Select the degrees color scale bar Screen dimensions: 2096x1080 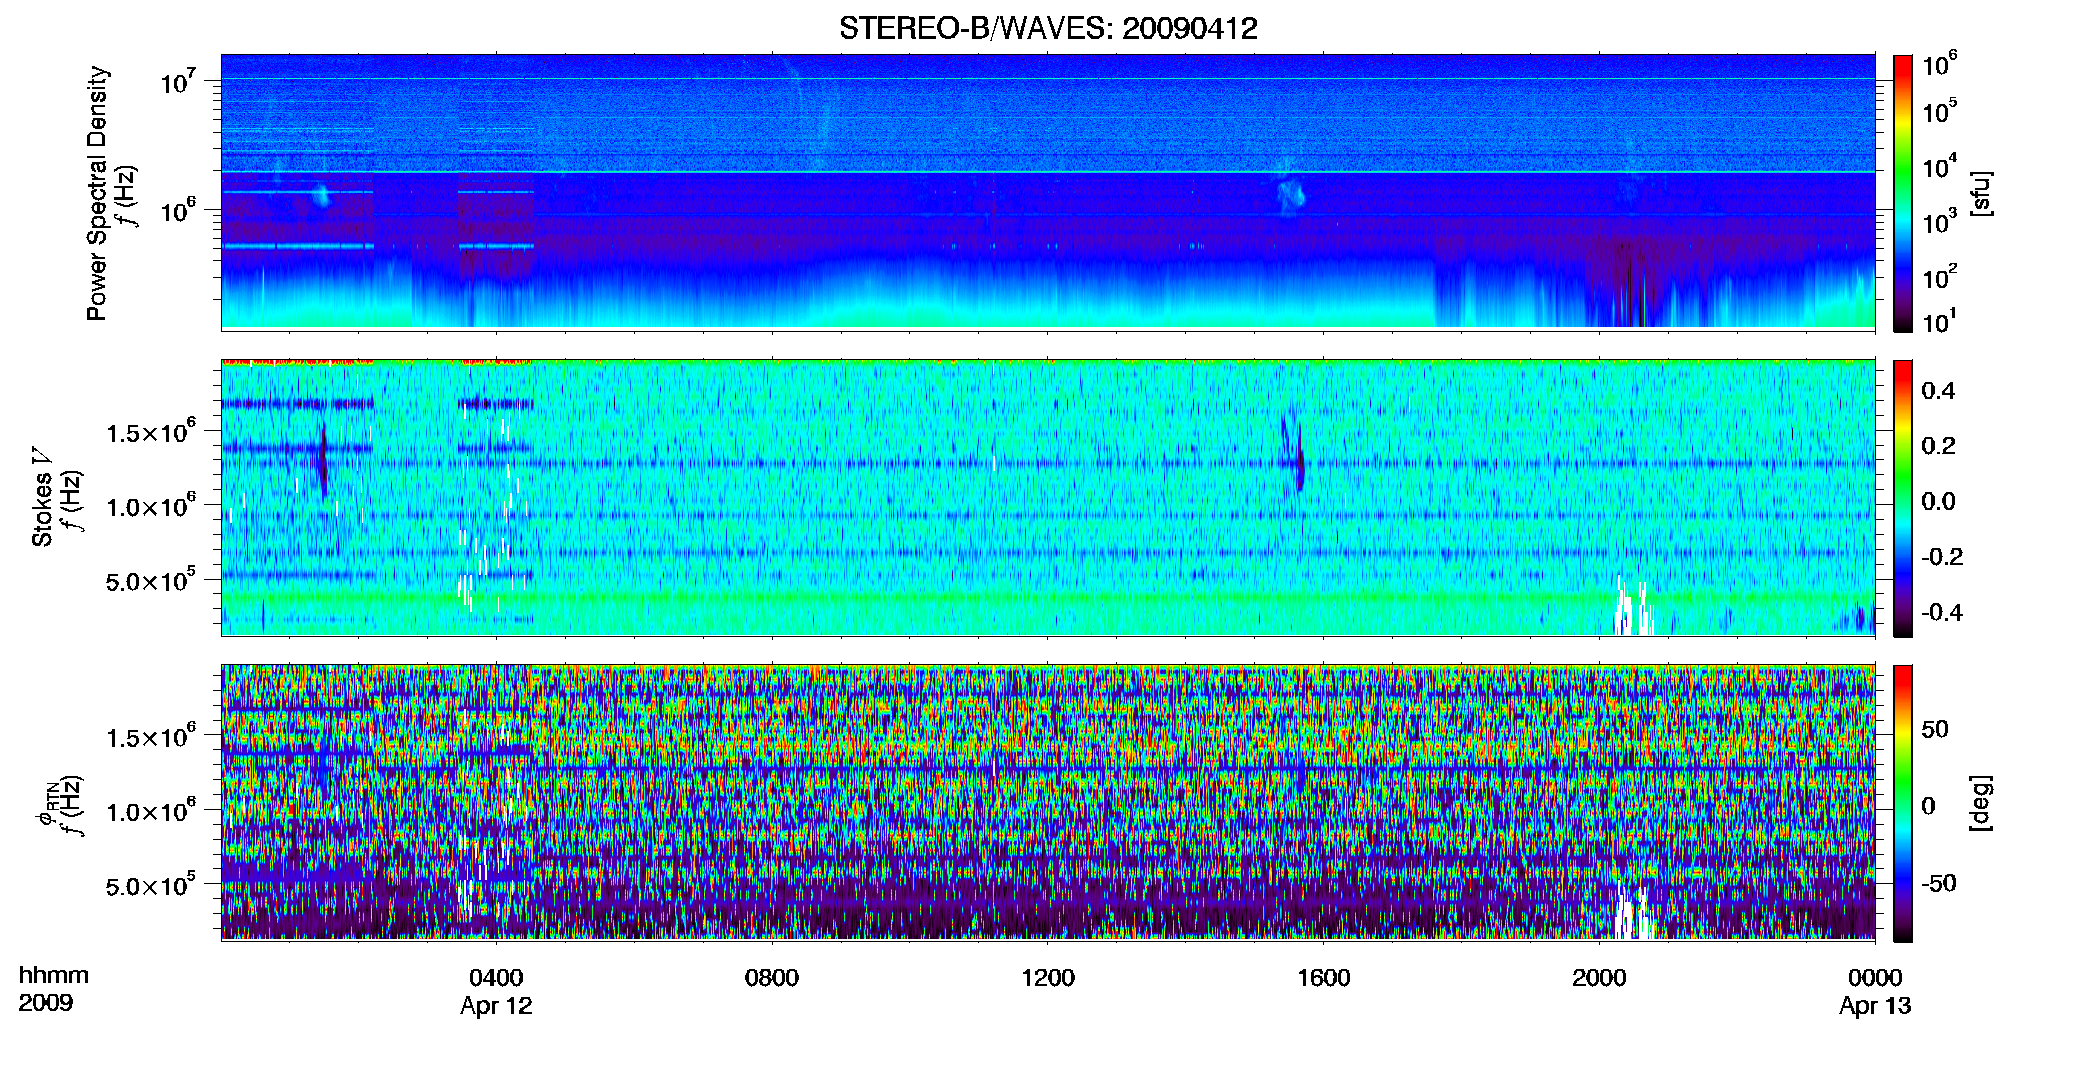[1903, 803]
